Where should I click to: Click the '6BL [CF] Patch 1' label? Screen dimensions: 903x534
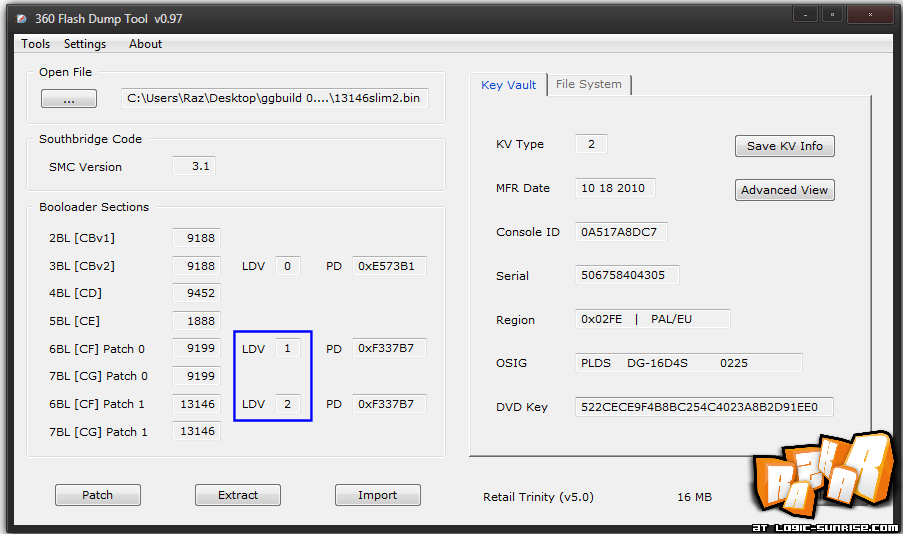[97, 404]
